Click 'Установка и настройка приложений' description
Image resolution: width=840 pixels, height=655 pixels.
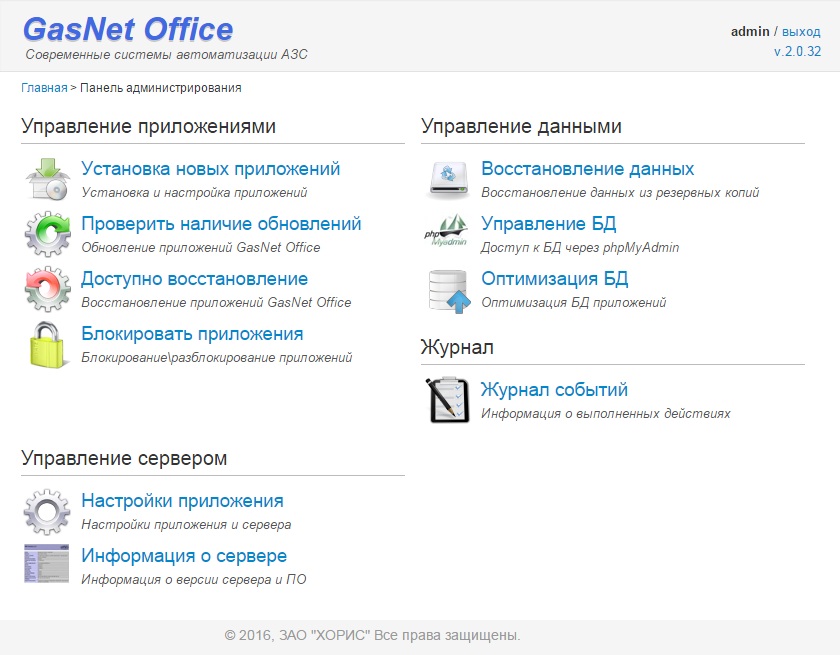[194, 192]
